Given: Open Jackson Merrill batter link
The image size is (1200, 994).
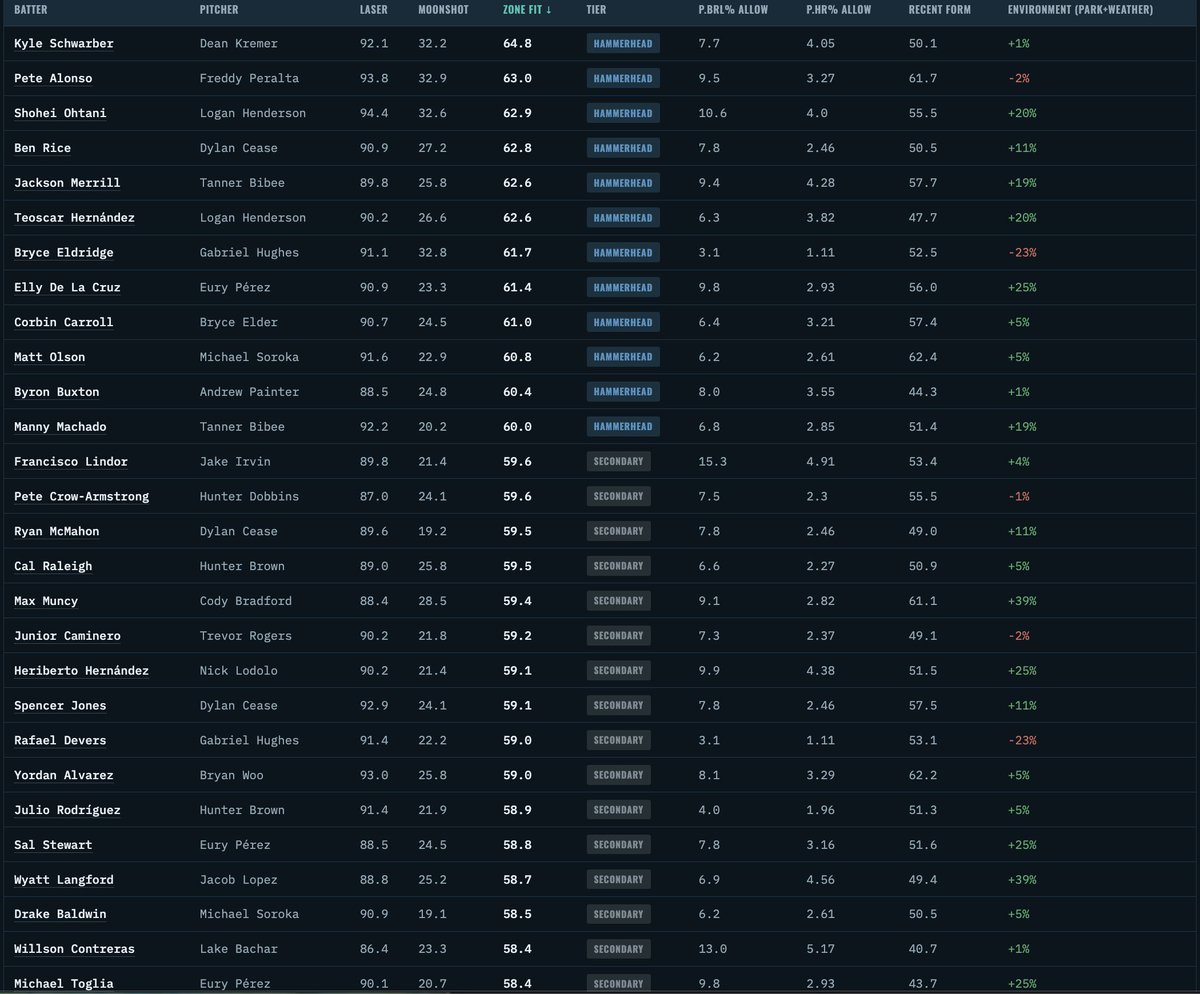Looking at the screenshot, I should (67, 183).
